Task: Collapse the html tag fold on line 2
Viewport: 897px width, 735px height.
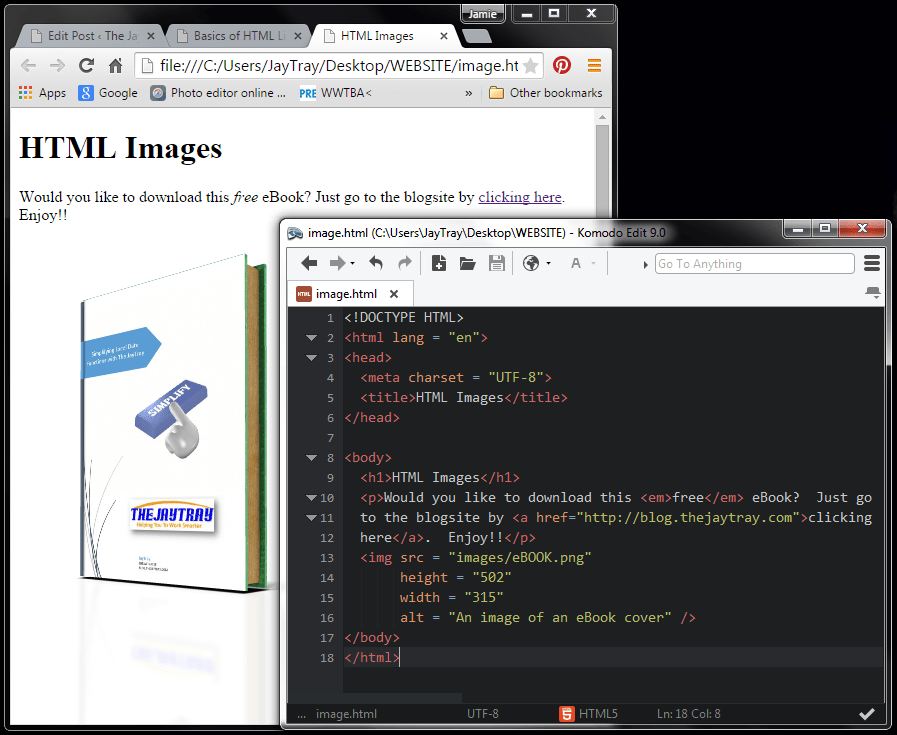Action: 312,338
